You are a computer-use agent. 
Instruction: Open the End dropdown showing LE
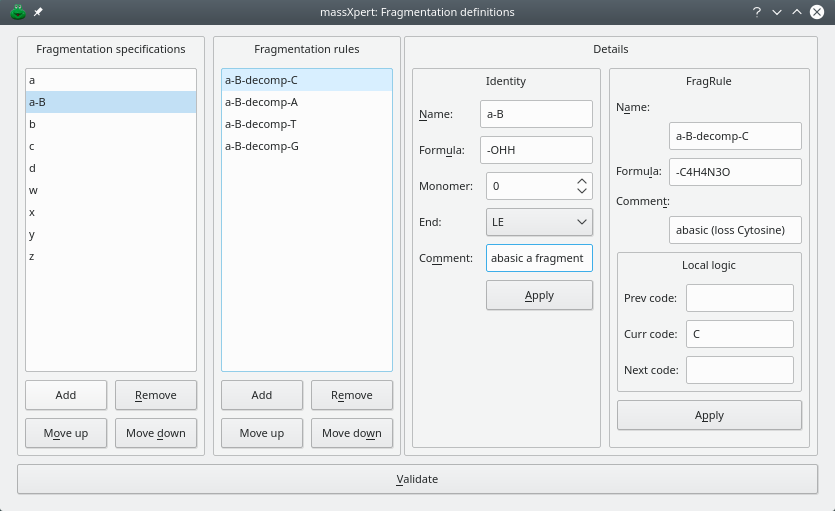tap(539, 222)
